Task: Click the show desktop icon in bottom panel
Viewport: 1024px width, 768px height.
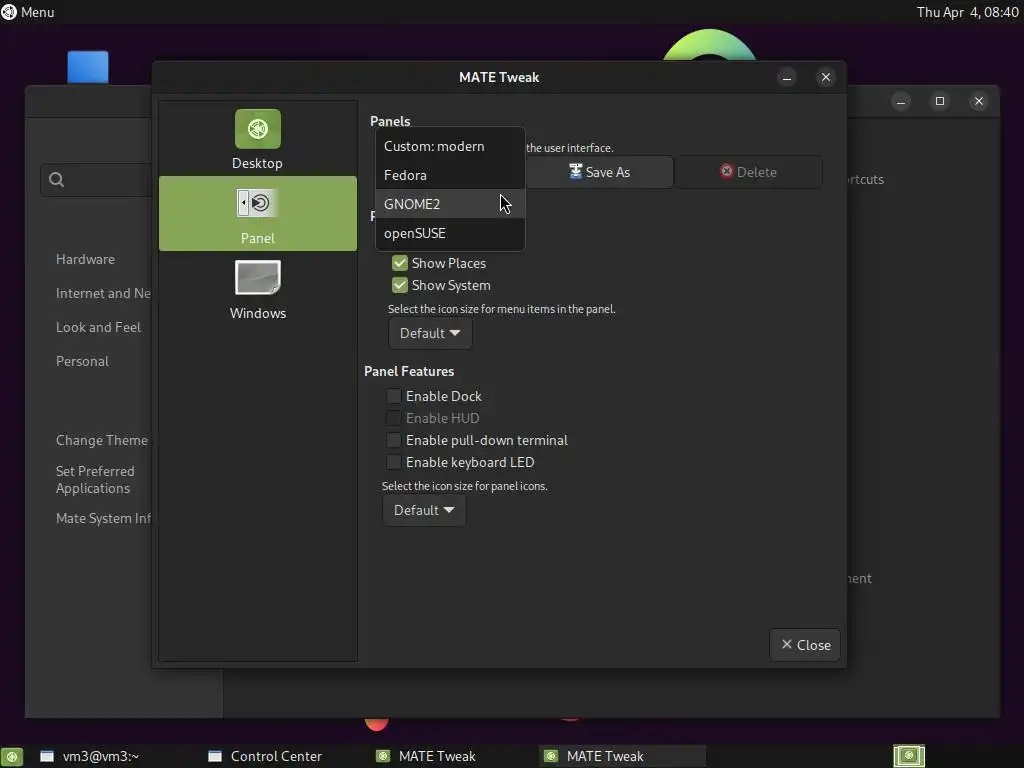Action: pos(12,756)
